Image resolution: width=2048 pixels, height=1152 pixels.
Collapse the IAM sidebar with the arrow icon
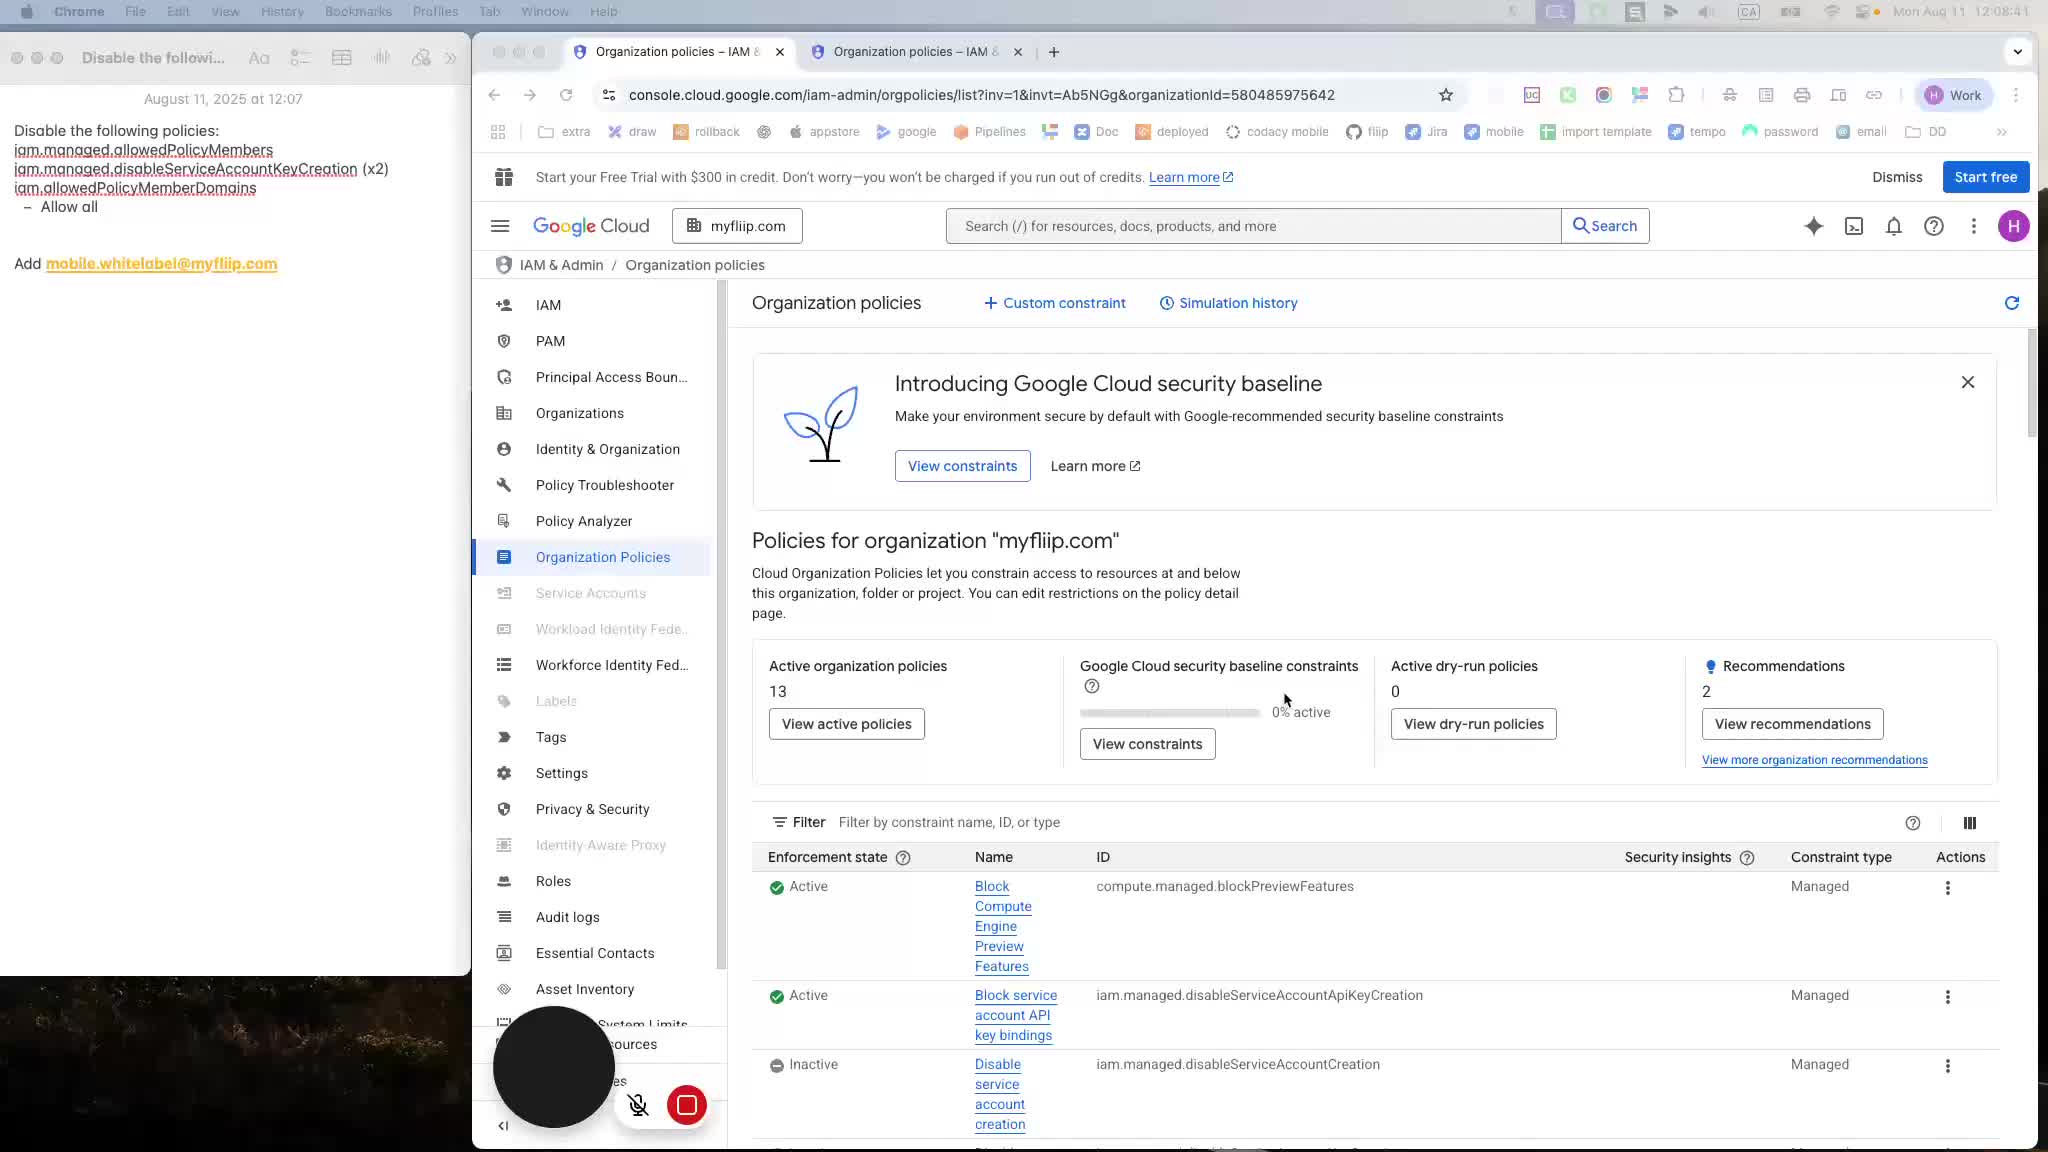(x=503, y=1126)
